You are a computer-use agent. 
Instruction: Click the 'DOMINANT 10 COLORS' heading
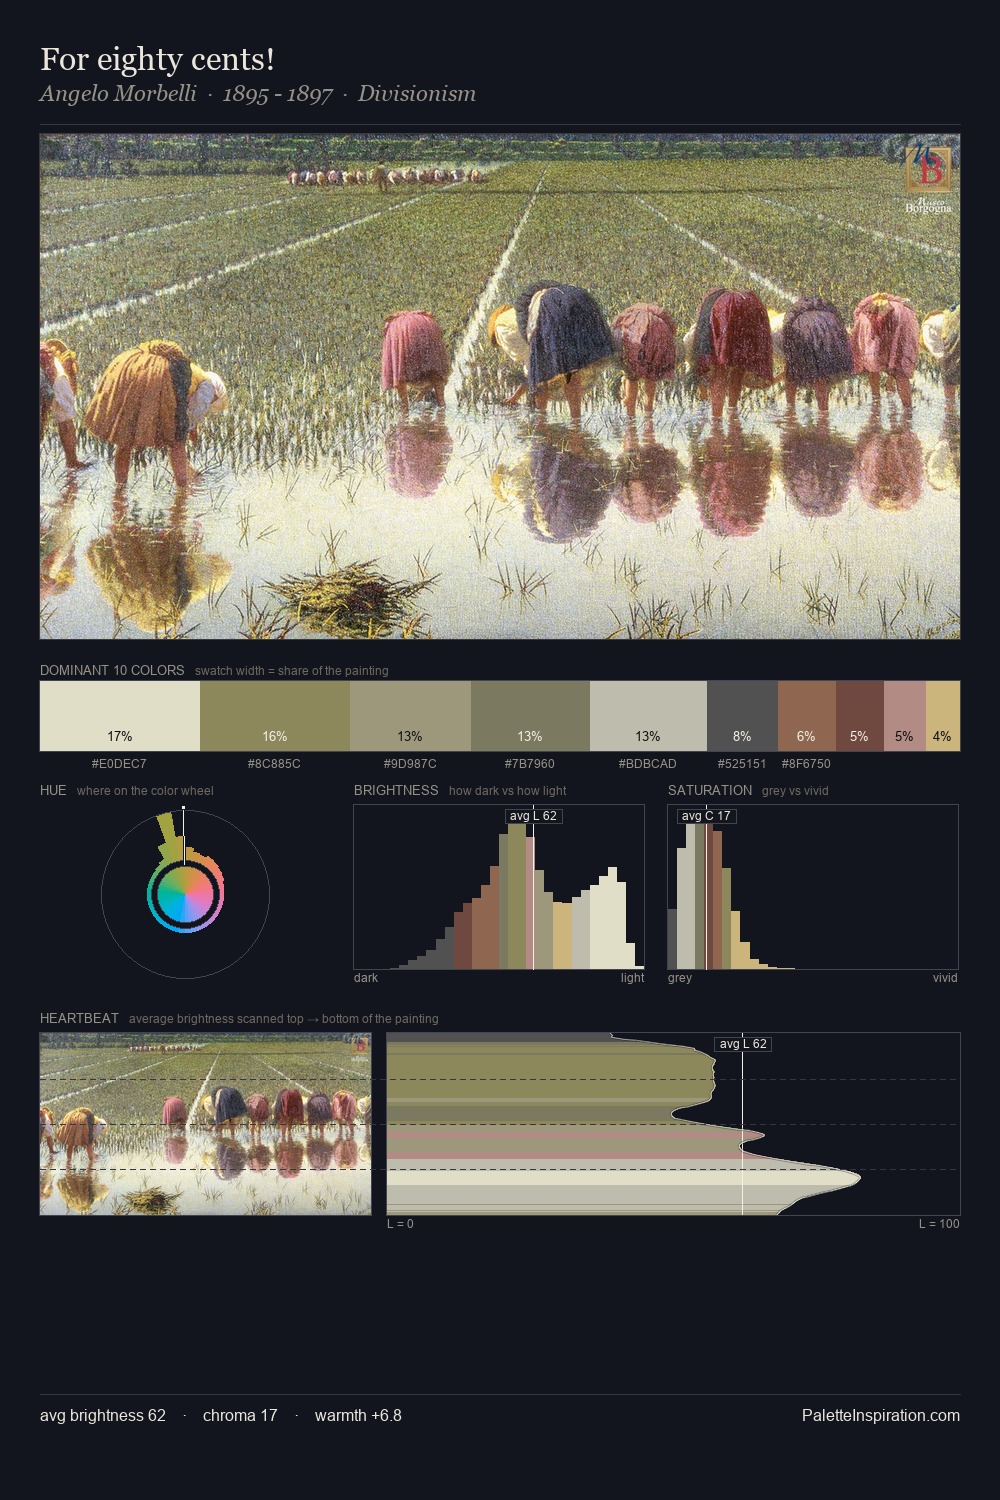(x=112, y=671)
